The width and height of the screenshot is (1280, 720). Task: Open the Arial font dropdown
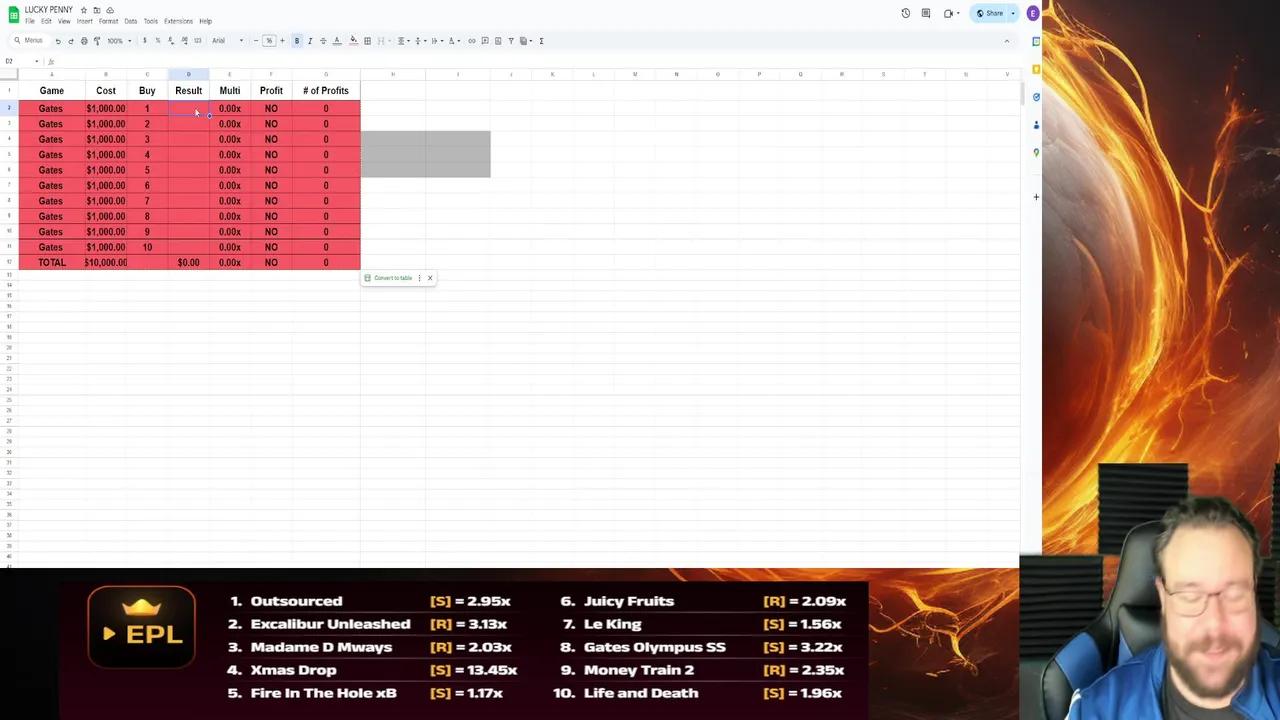click(x=227, y=41)
